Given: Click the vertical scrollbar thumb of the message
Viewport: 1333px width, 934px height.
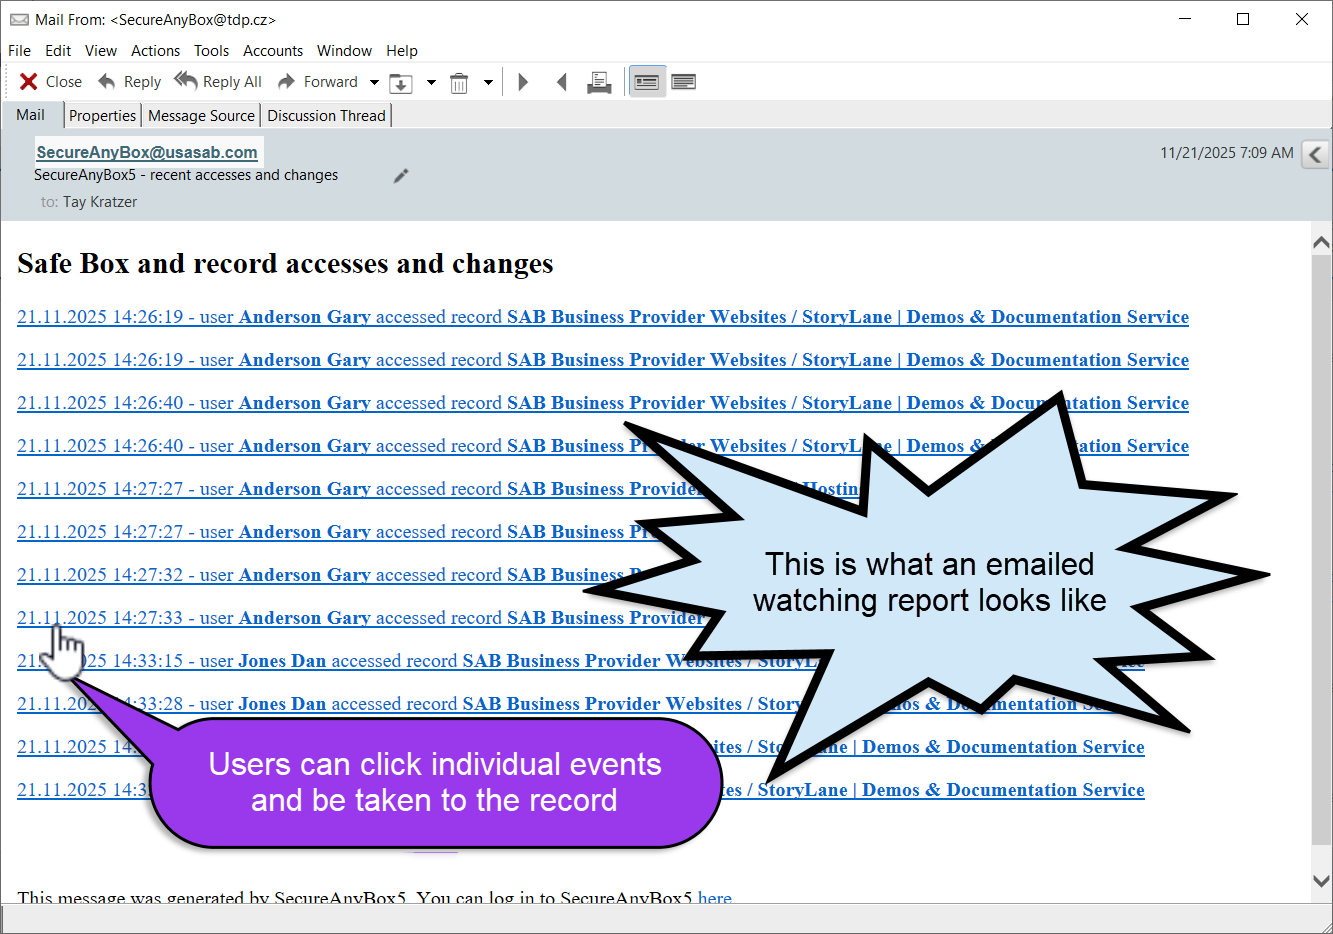Looking at the screenshot, I should [x=1321, y=549].
